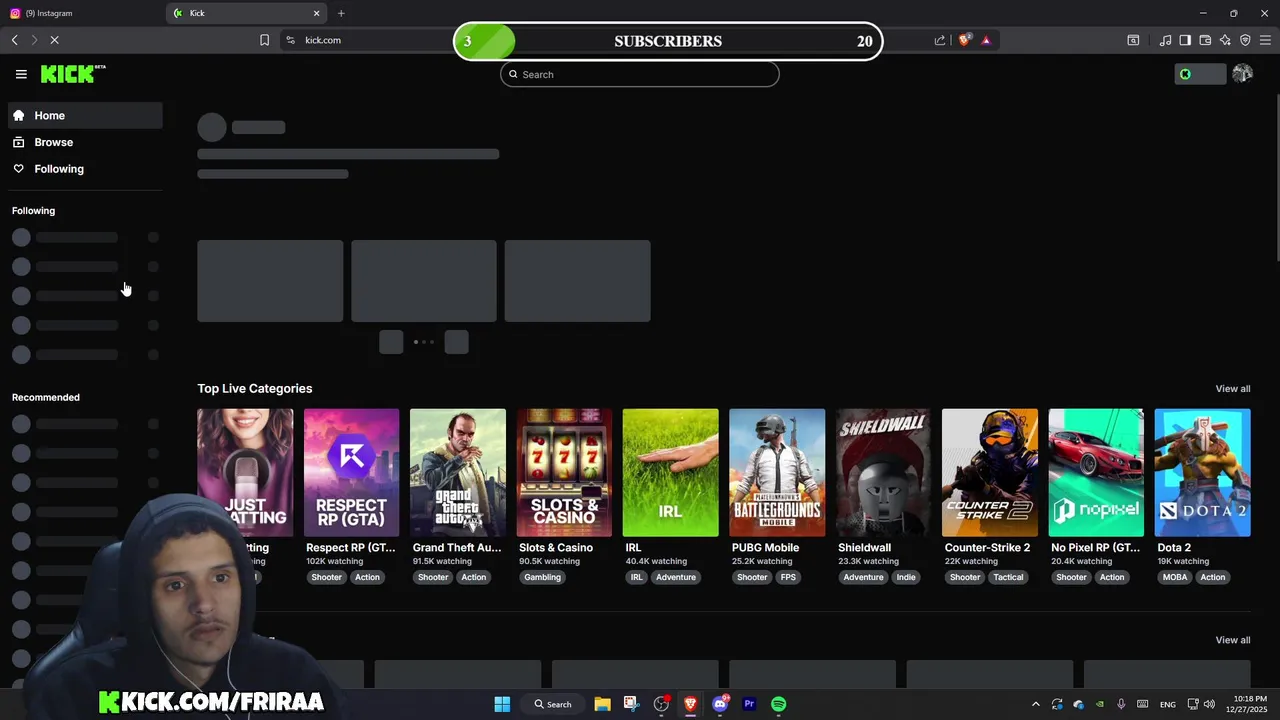Open Respect RP (GTA) category thumbnail
Viewport: 1280px width, 720px height.
coord(351,472)
